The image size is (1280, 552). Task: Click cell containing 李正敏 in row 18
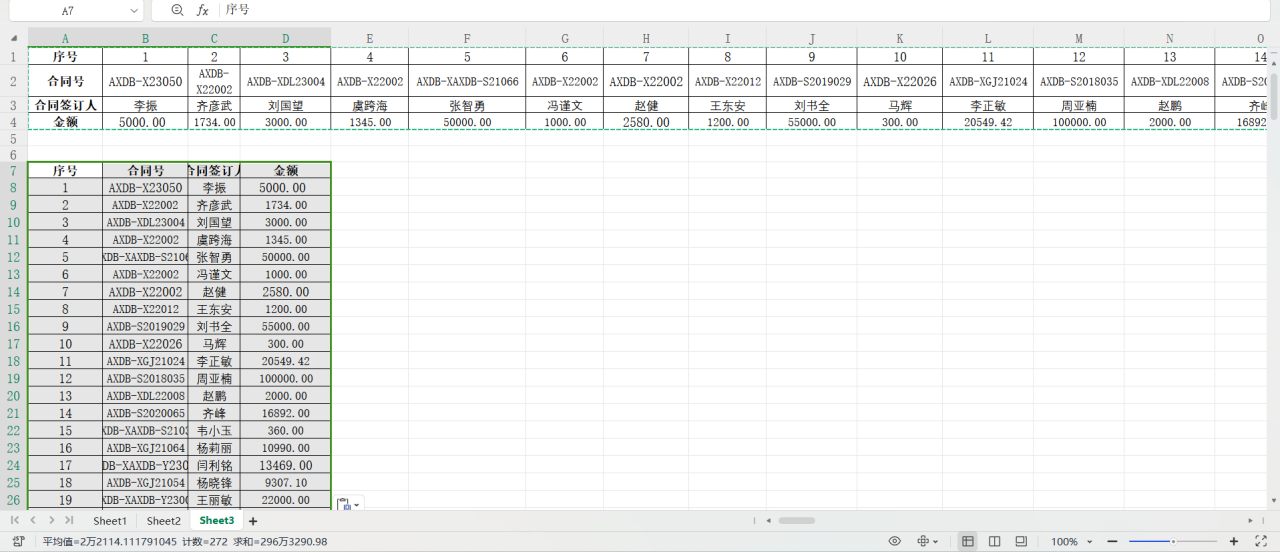point(214,361)
